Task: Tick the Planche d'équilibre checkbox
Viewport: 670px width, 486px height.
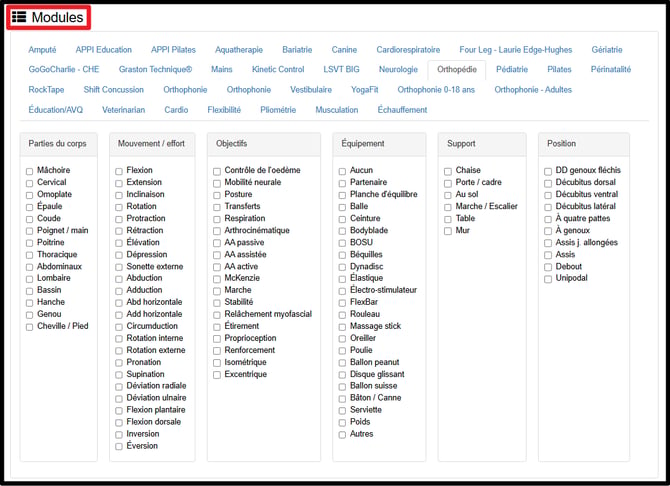Action: pos(342,195)
